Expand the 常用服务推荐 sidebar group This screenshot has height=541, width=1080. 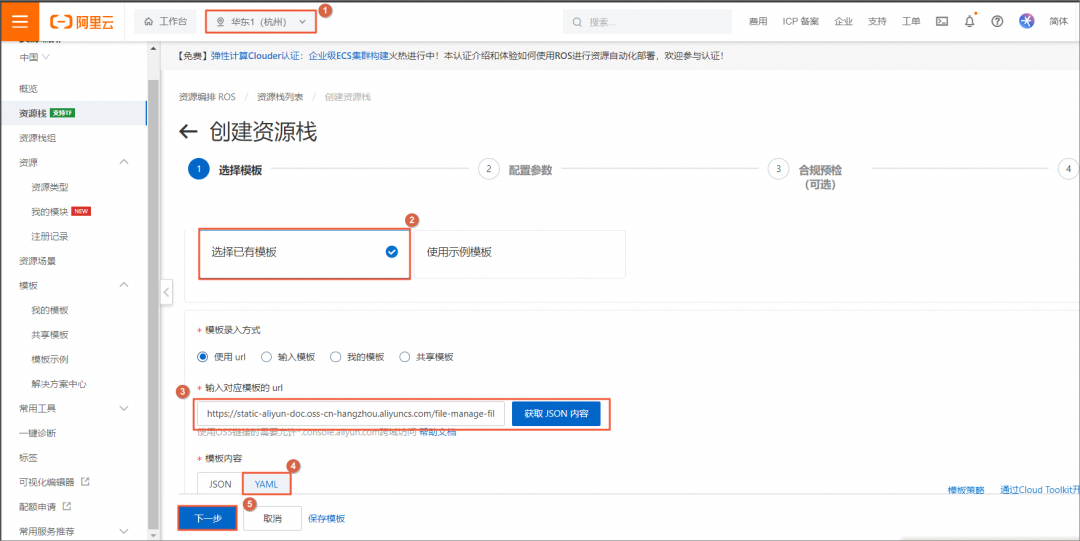click(124, 531)
